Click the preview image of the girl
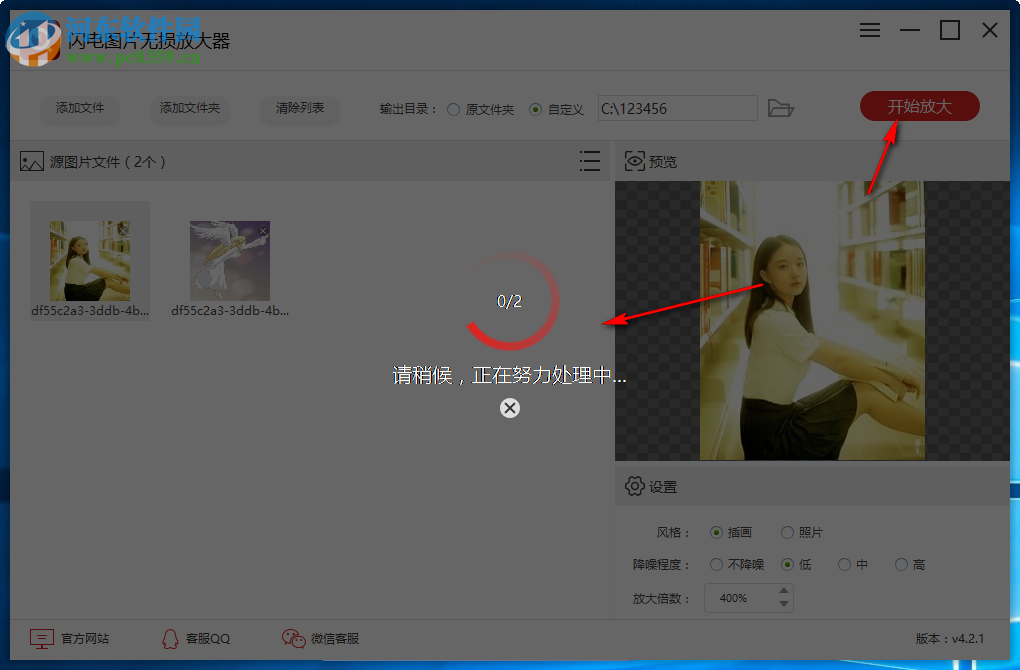Screen dimensions: 1020x670 point(812,321)
